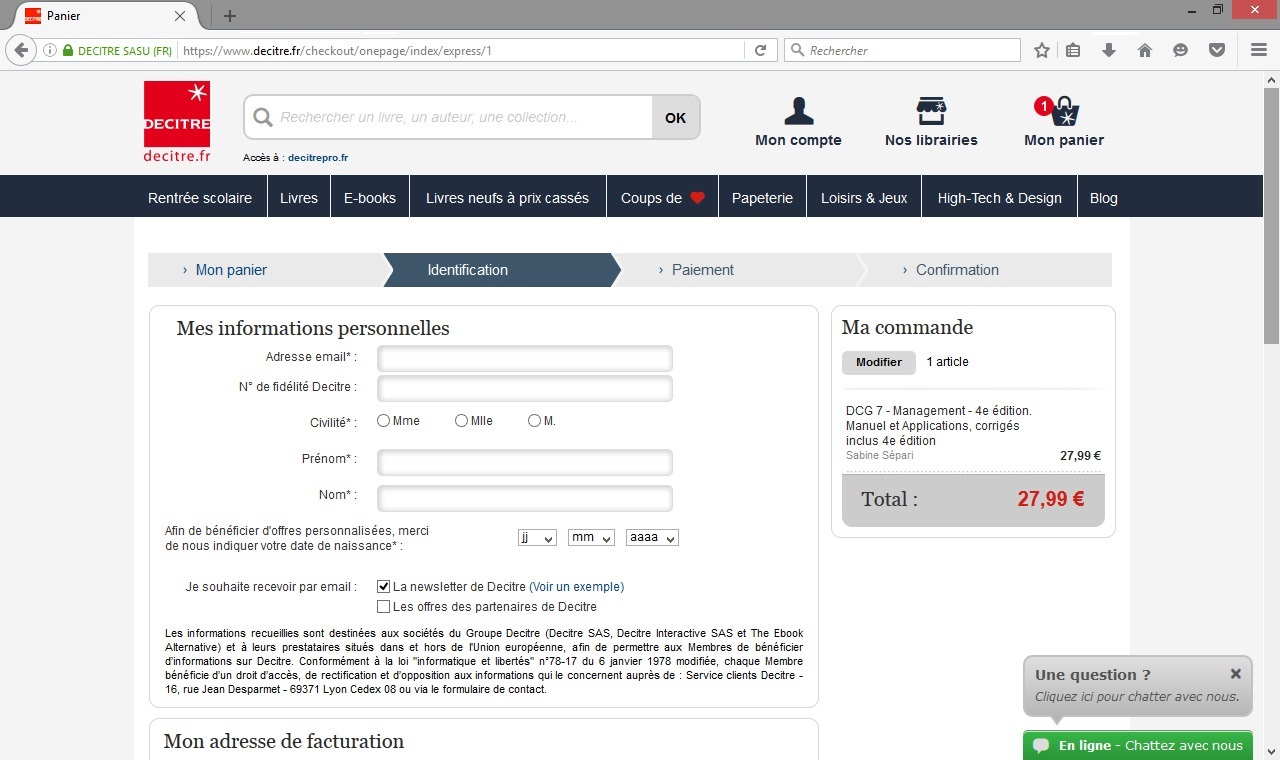1280x760 pixels.
Task: Click the Confirmation step
Action: click(x=957, y=270)
